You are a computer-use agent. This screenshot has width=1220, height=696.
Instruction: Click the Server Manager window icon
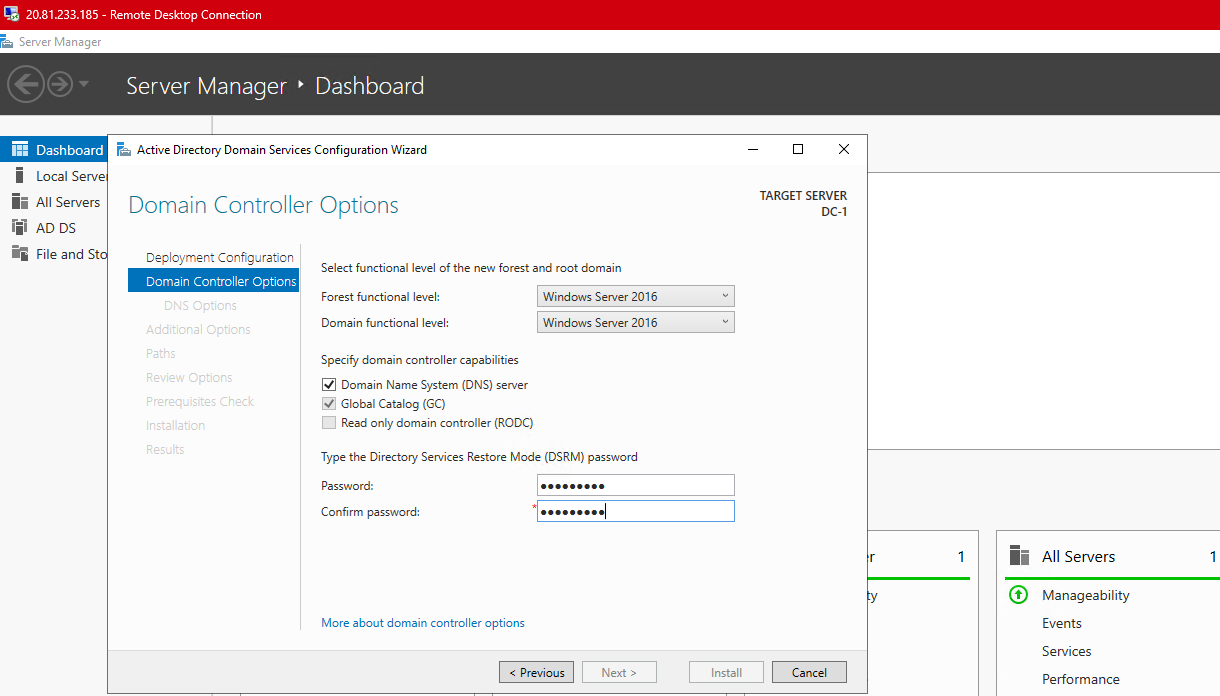pyautogui.click(x=7, y=42)
